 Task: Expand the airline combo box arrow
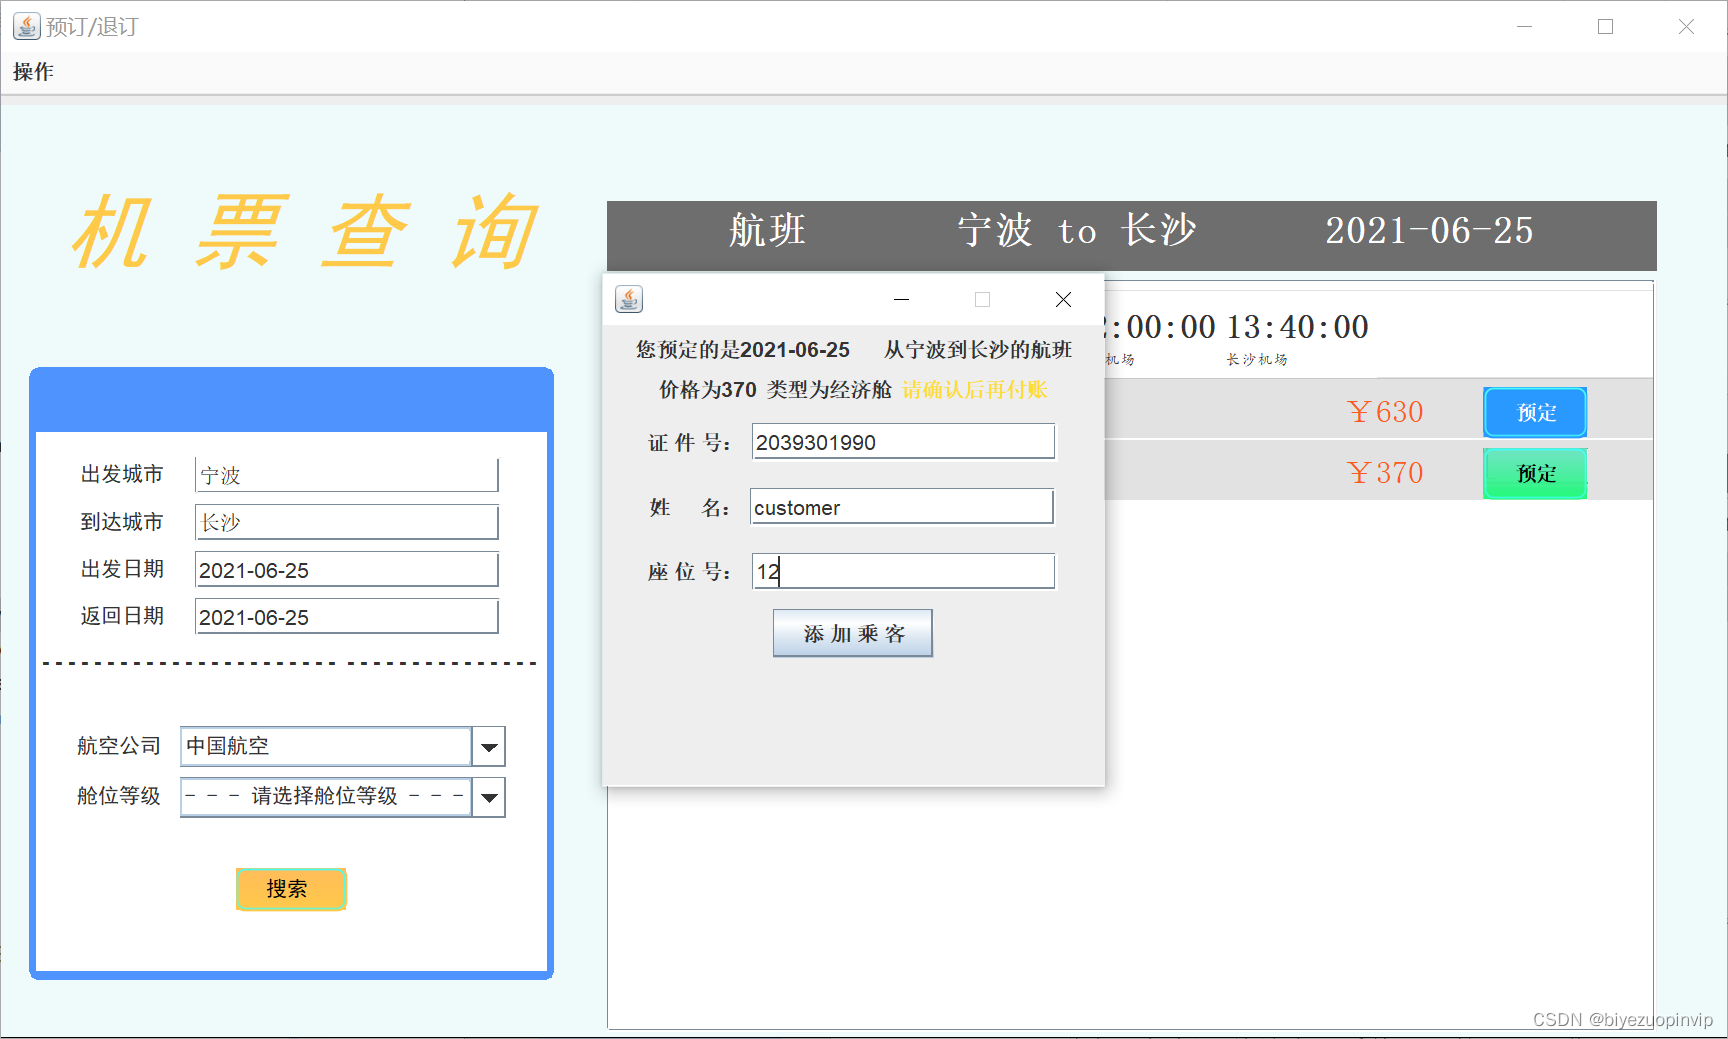tap(489, 746)
